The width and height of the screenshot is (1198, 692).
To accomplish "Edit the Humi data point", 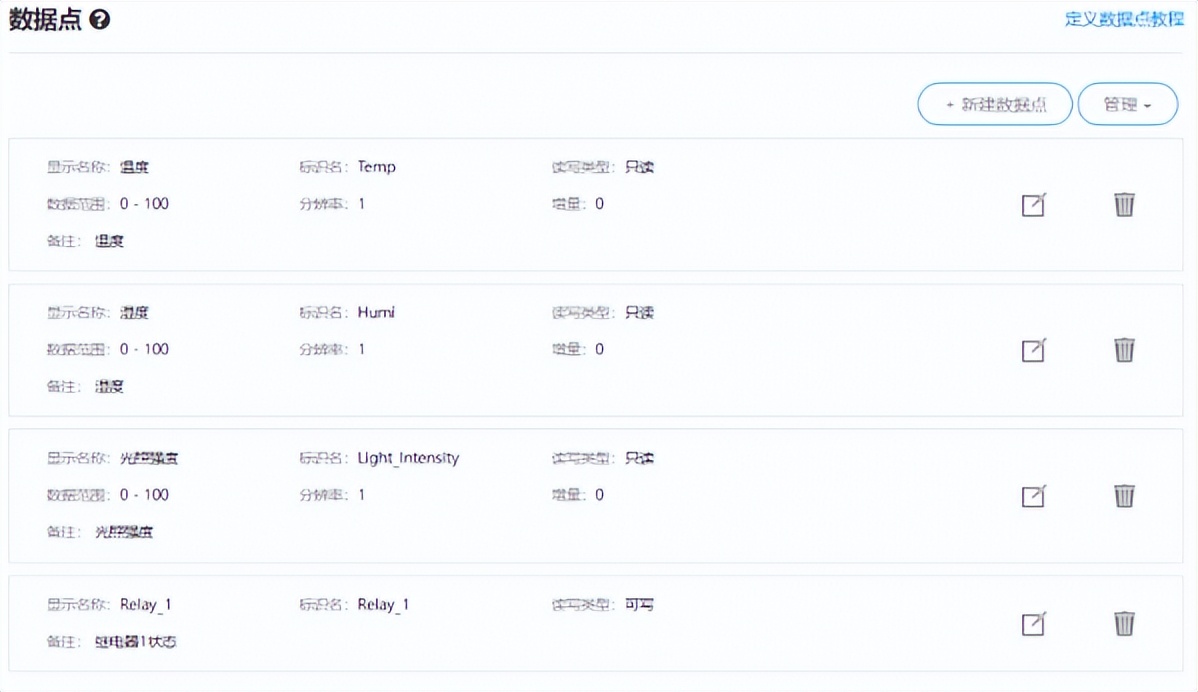I will pyautogui.click(x=1033, y=350).
